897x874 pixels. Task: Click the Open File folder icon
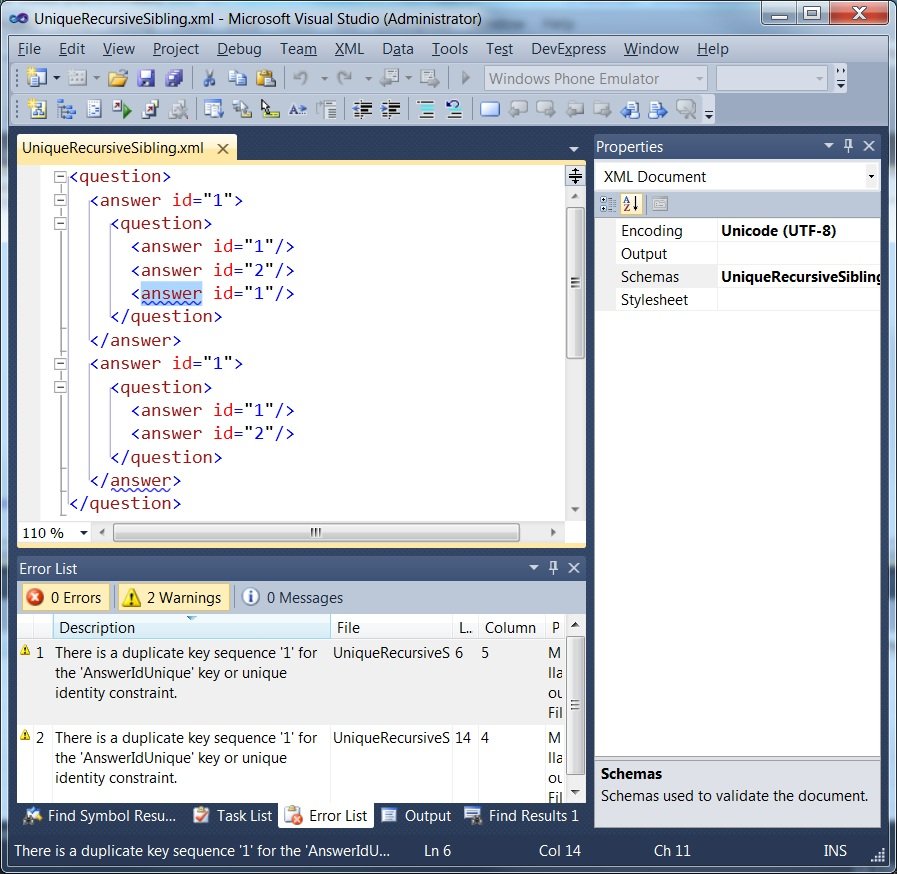(118, 78)
